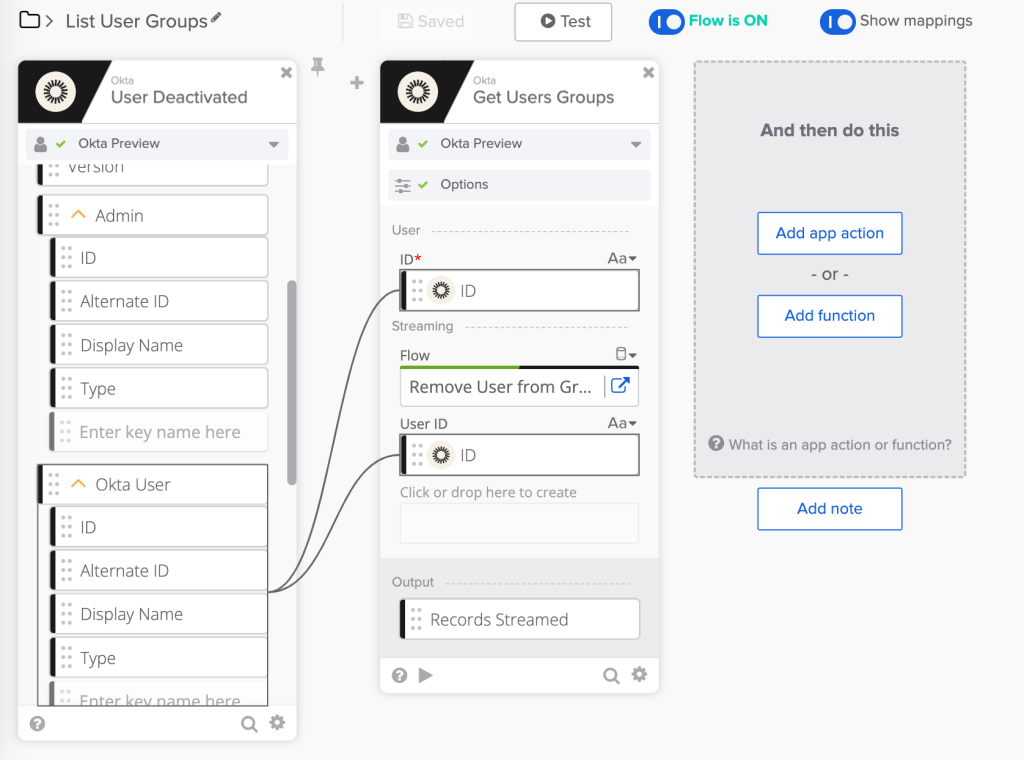Click the plus icon between the cards
The image size is (1024, 760).
click(356, 83)
